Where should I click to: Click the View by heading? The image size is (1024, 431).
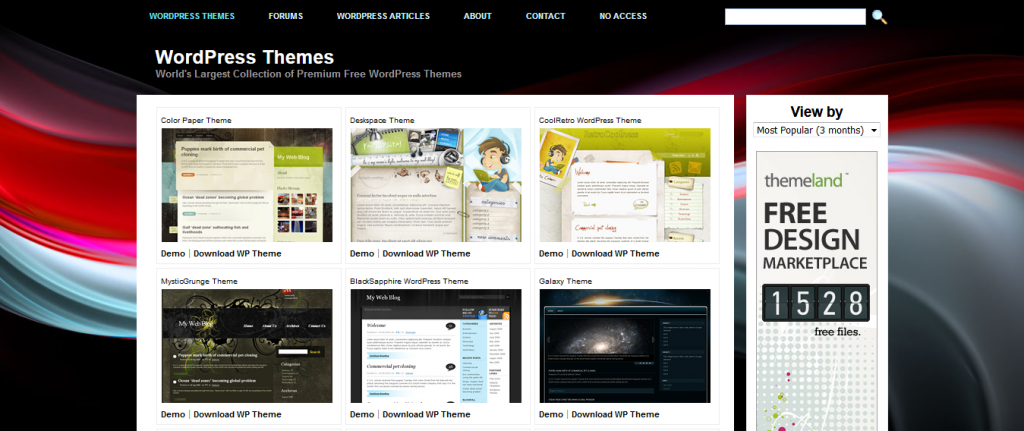coord(816,112)
